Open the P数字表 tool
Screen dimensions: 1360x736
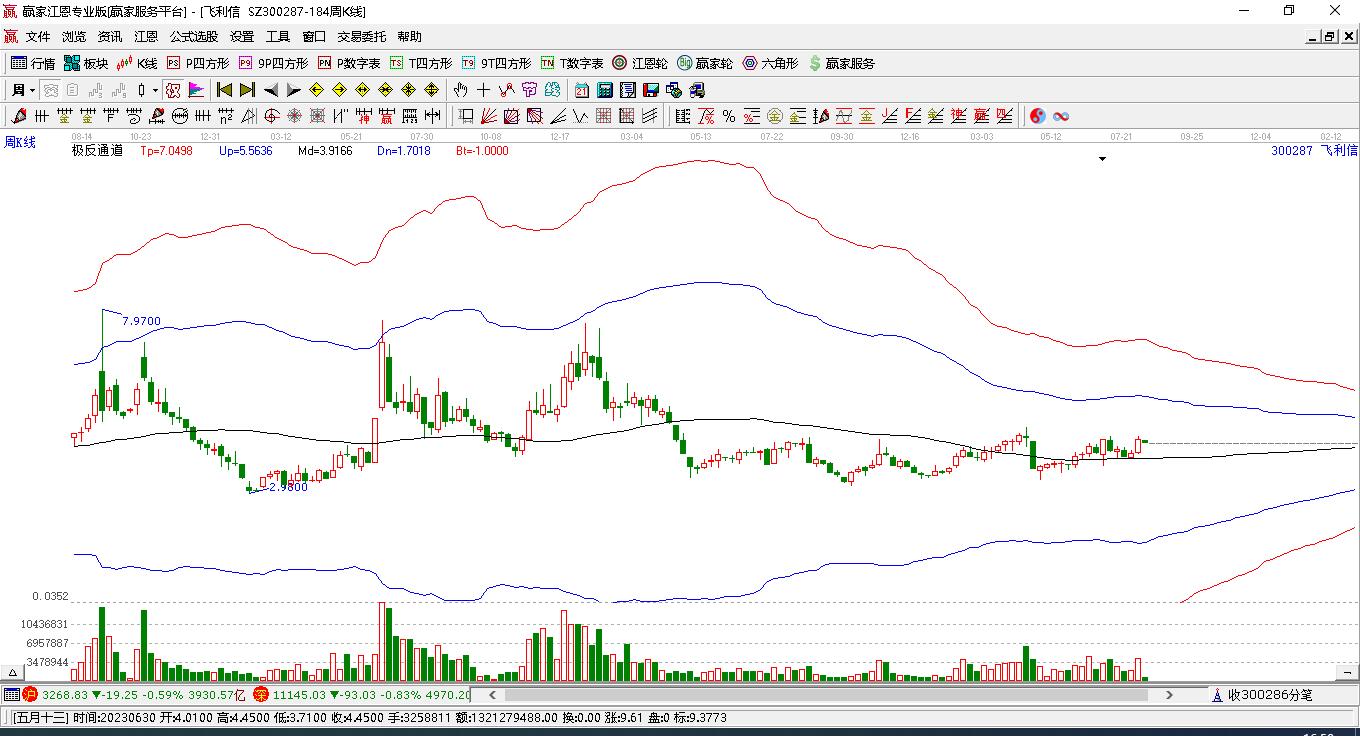(x=349, y=63)
